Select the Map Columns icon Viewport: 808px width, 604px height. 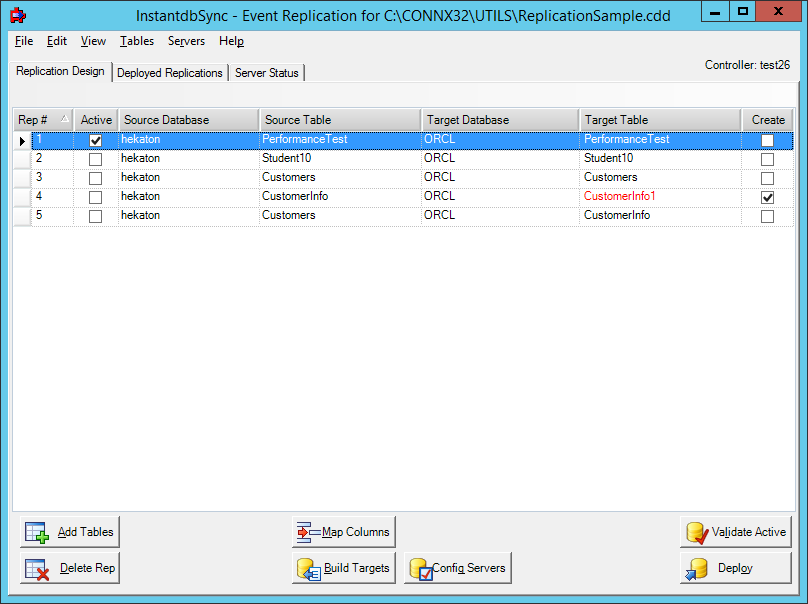[x=305, y=531]
